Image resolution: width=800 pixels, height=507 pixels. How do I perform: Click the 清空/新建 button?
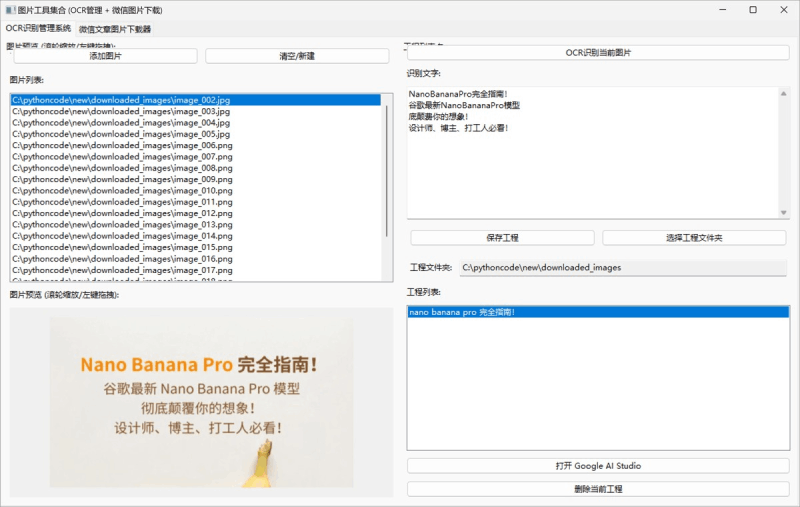[x=297, y=56]
